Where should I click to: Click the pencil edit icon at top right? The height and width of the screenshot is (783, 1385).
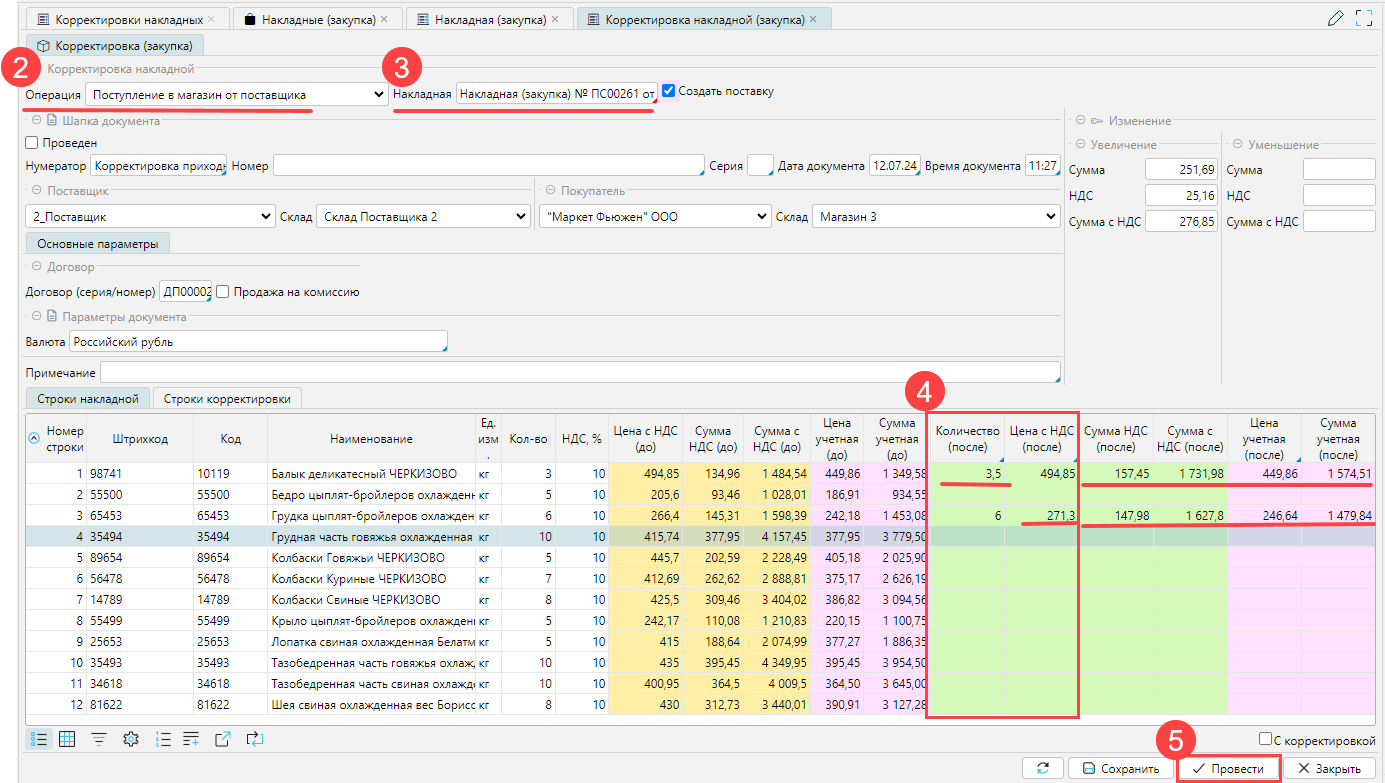click(1335, 18)
